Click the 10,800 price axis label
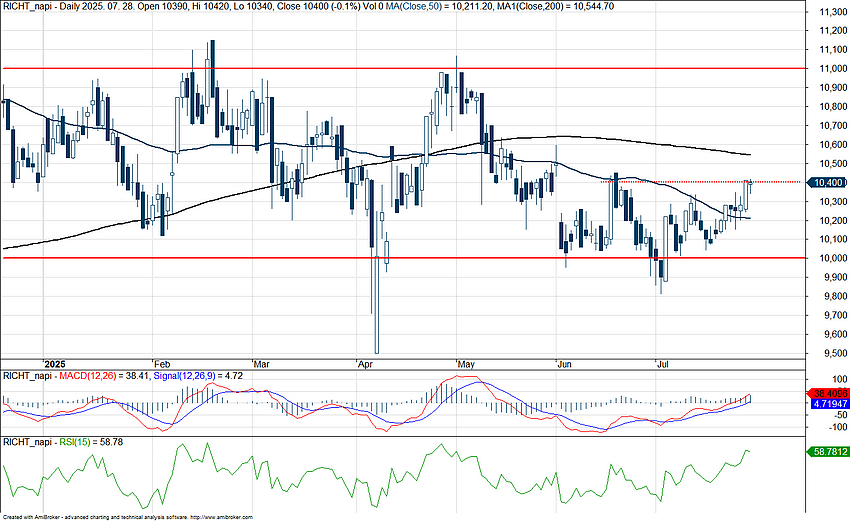The image size is (850, 521). (x=833, y=107)
